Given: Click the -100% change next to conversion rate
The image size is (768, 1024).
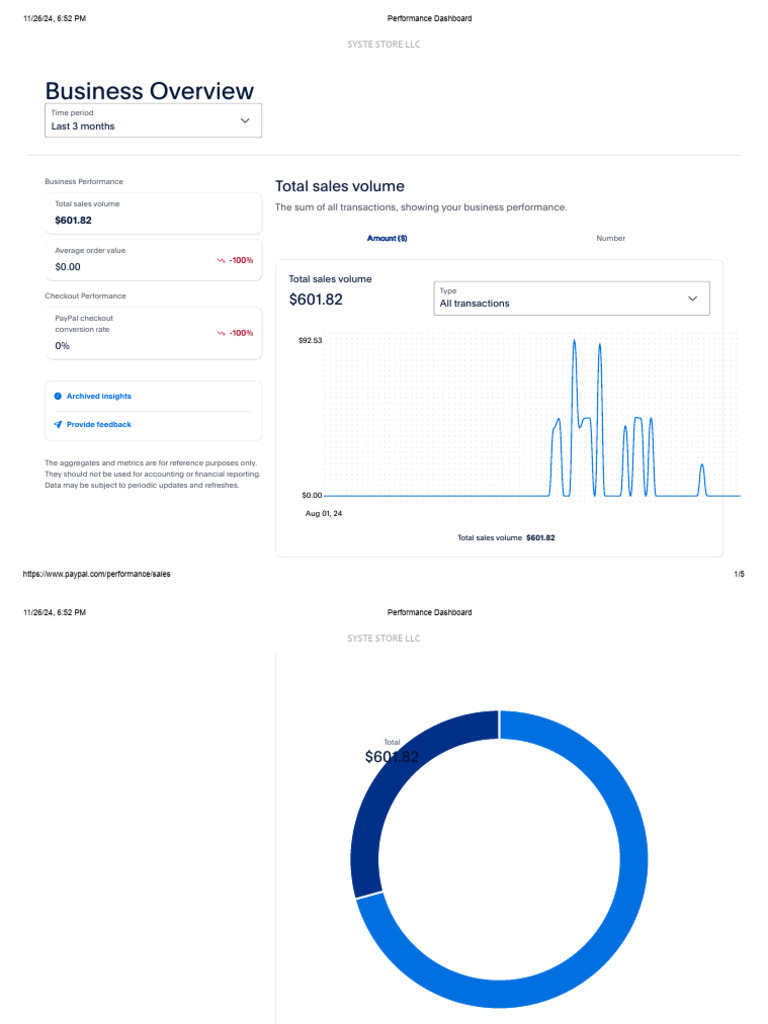Looking at the screenshot, I should click(241, 333).
